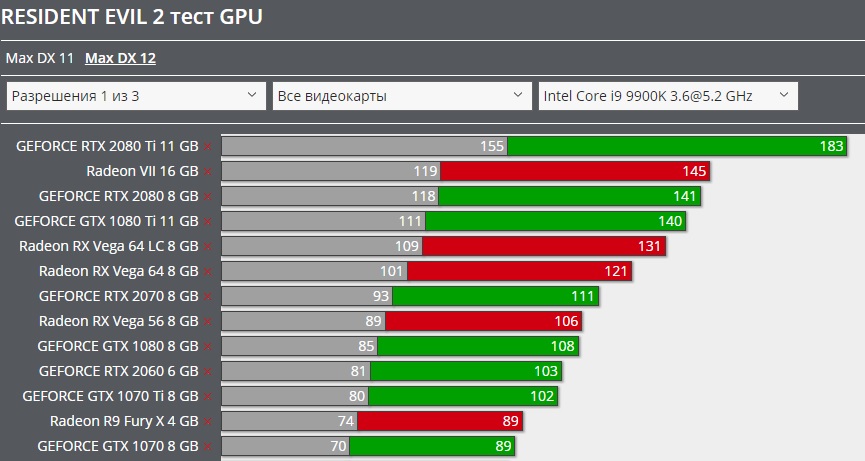Click the GEFORCE RTX 2080 8 GB label
Viewport: 865px width, 461px height.
coord(119,196)
